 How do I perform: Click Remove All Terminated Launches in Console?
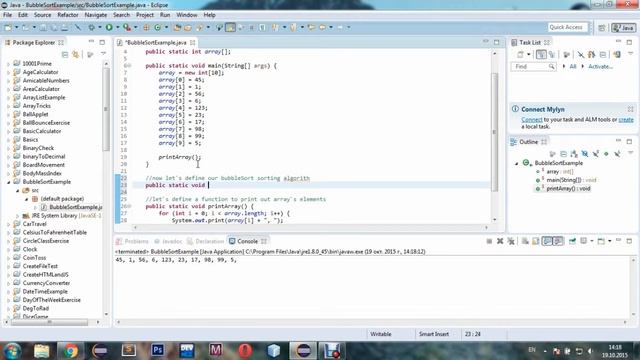pos(511,241)
